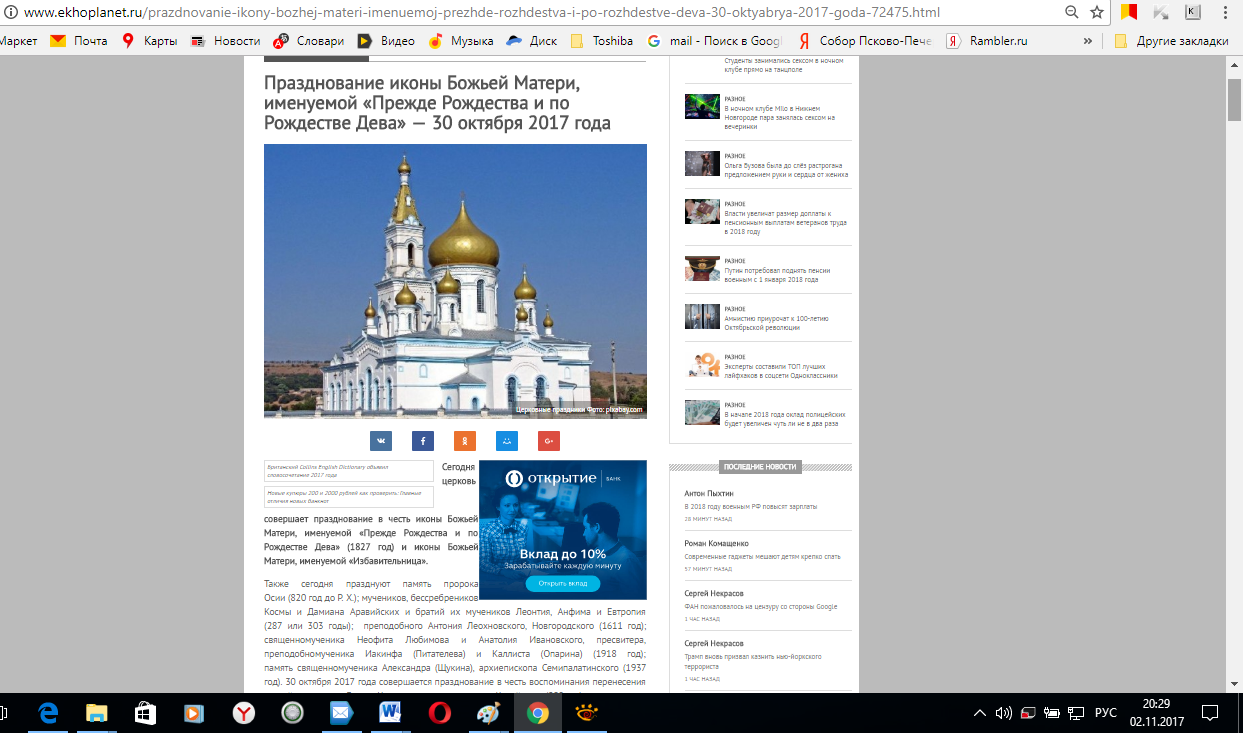Screen dimensions: 1243x733
Task: Open the Mail app in the taskbar
Action: coord(341,713)
